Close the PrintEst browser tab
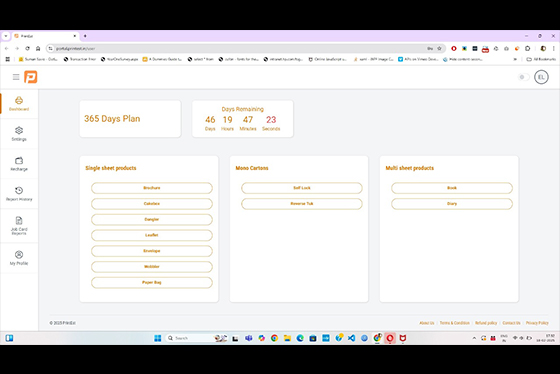Image resolution: width=560 pixels, height=374 pixels. point(75,36)
